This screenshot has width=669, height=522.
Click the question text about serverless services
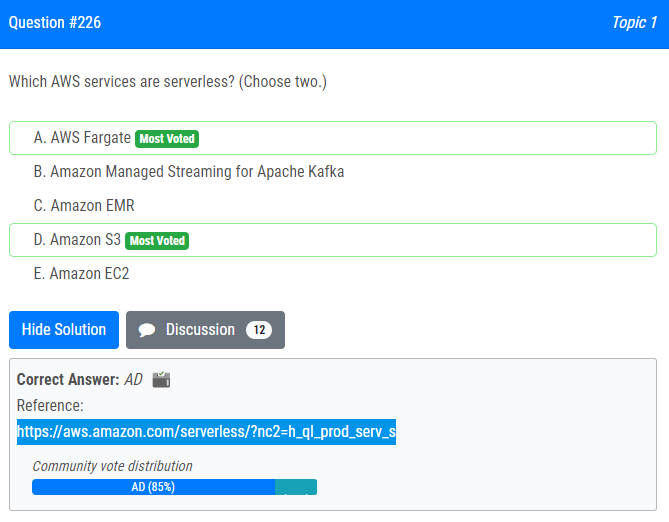(x=168, y=82)
